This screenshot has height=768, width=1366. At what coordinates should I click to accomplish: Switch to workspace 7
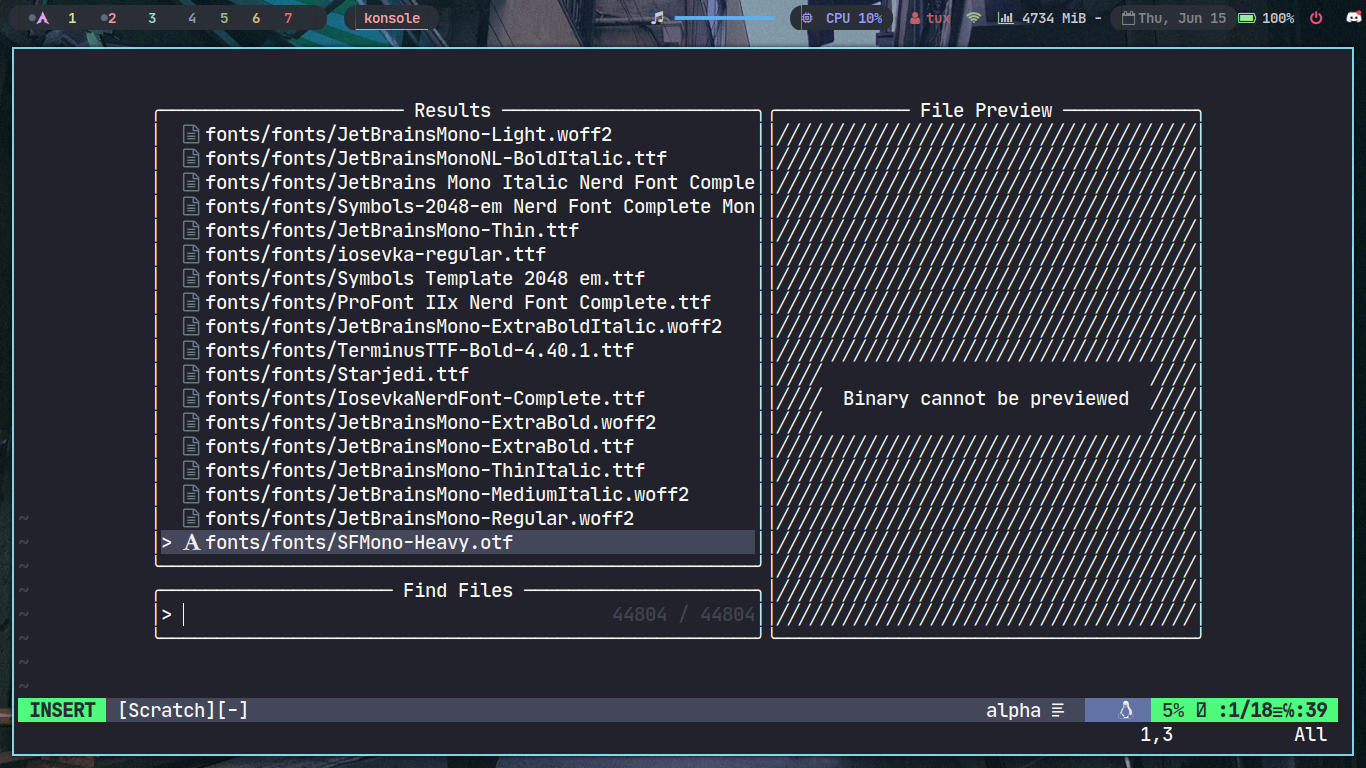click(x=288, y=18)
